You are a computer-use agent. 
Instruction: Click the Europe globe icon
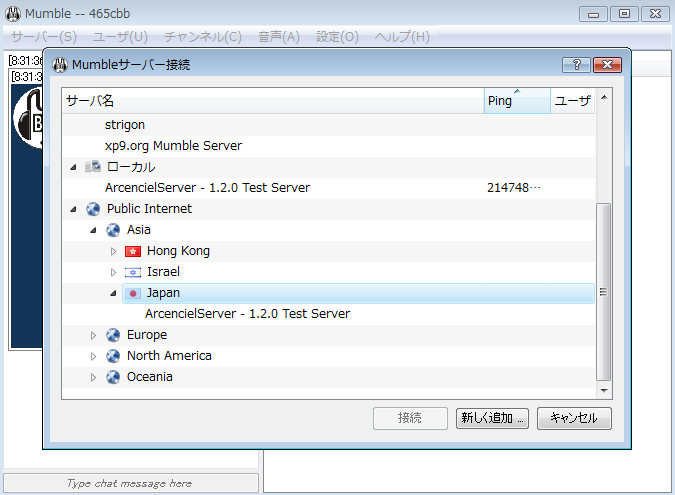[x=113, y=335]
